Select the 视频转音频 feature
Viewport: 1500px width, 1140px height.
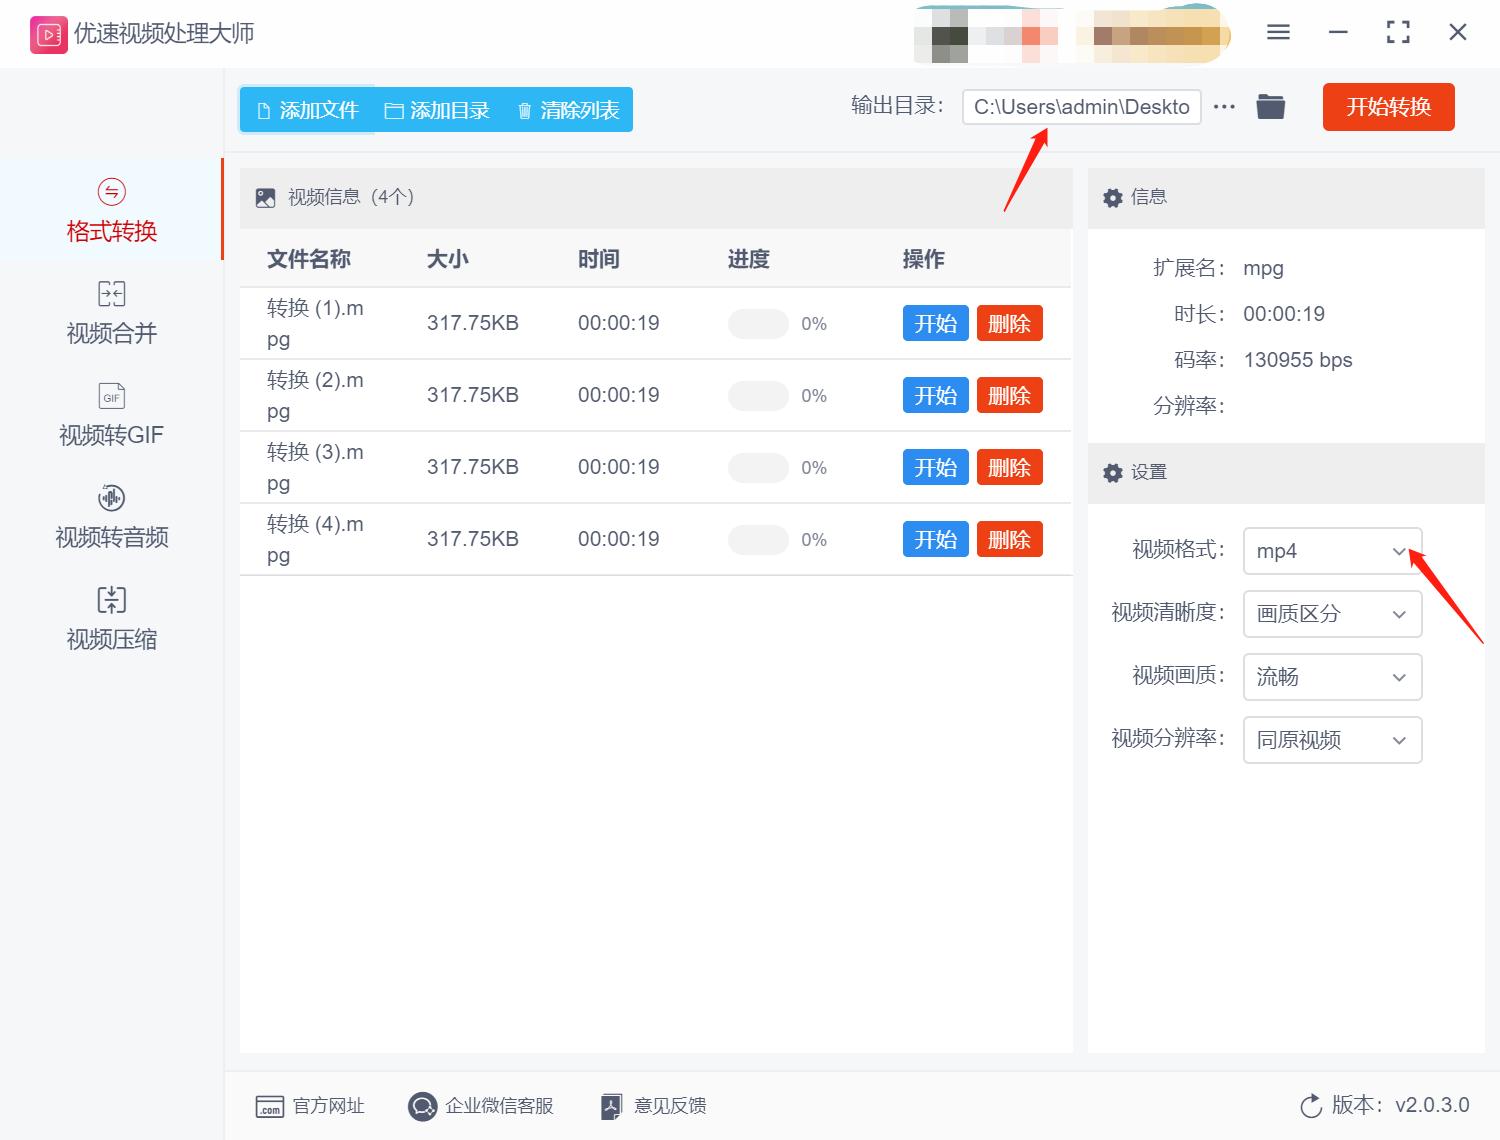point(110,517)
